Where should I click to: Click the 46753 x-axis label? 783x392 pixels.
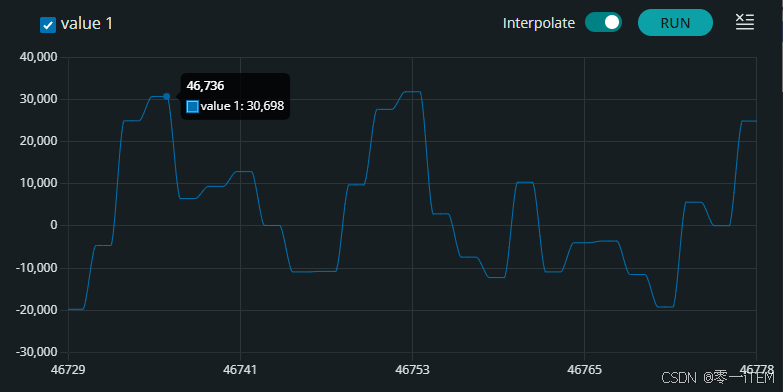click(x=412, y=370)
